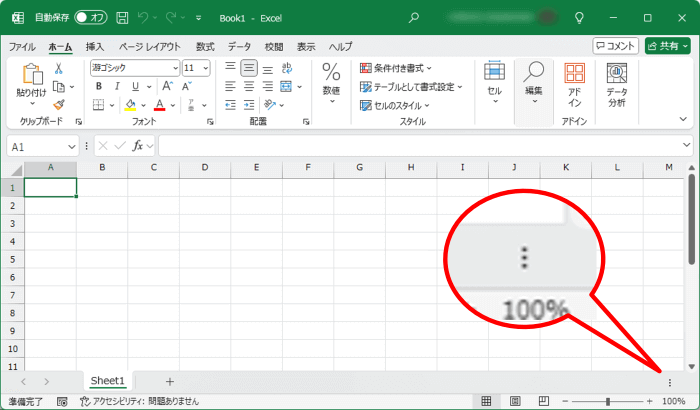700x410 pixels.
Task: Align text right
Action: click(x=267, y=86)
